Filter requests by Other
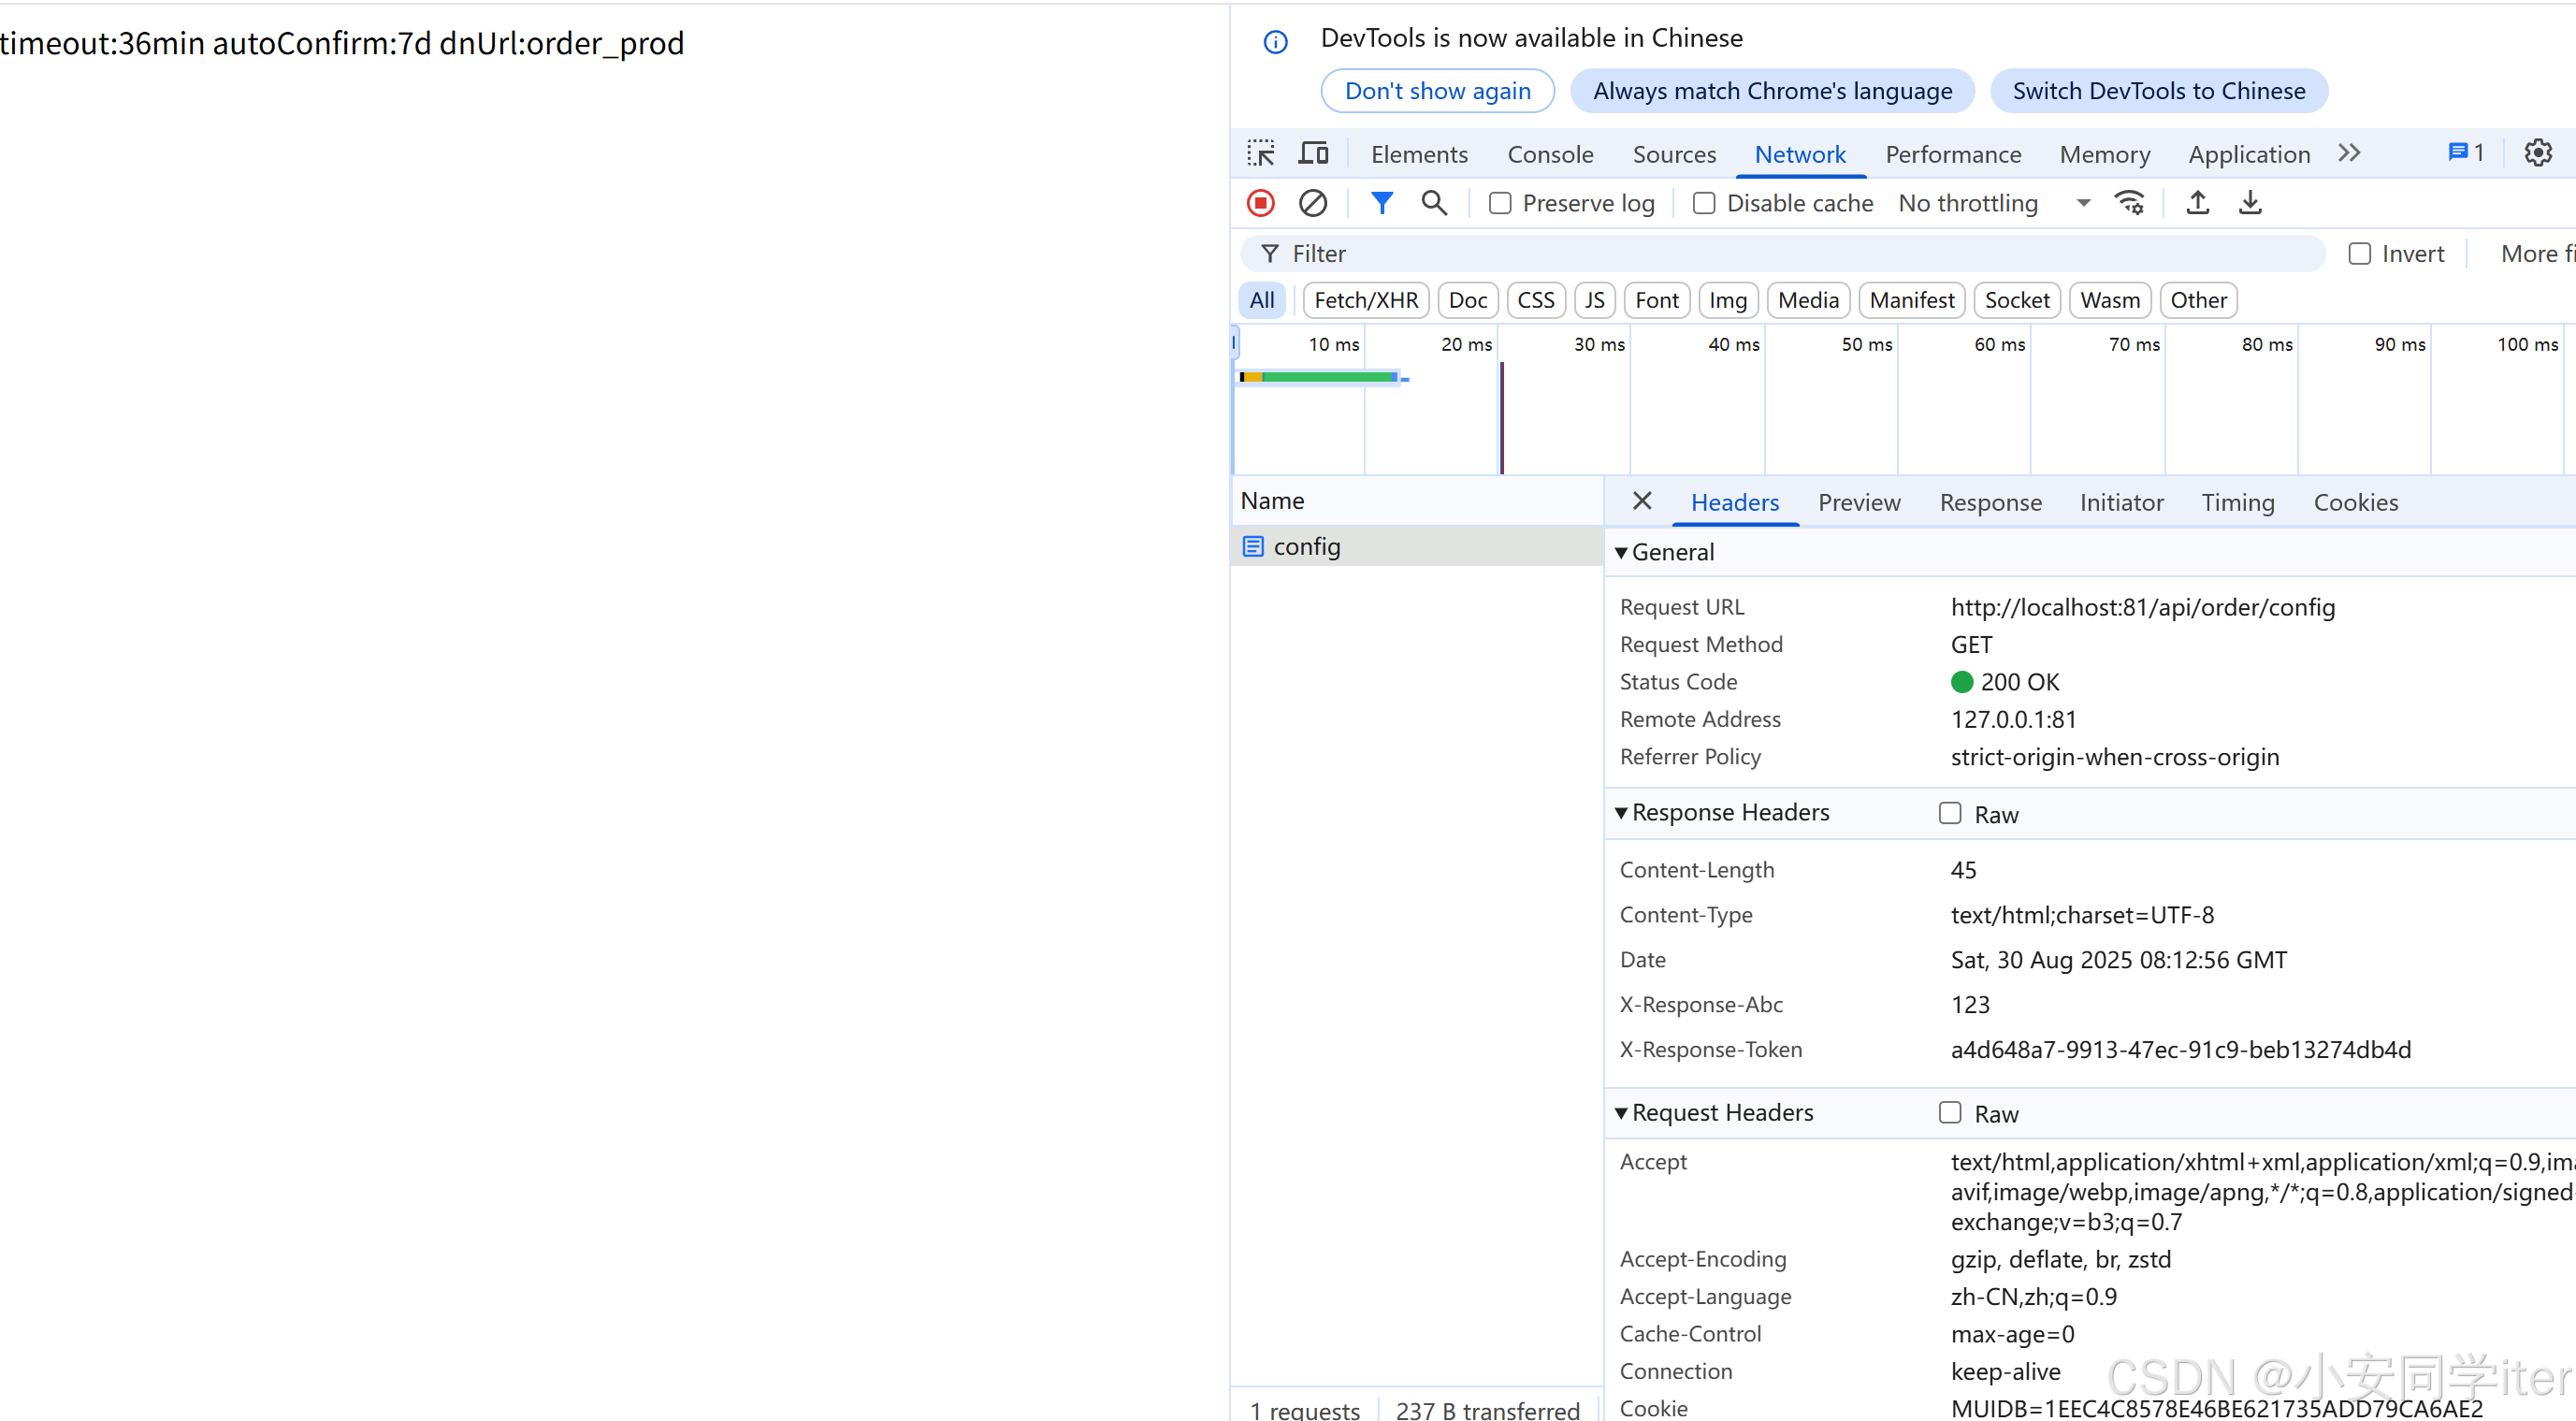 2197,300
